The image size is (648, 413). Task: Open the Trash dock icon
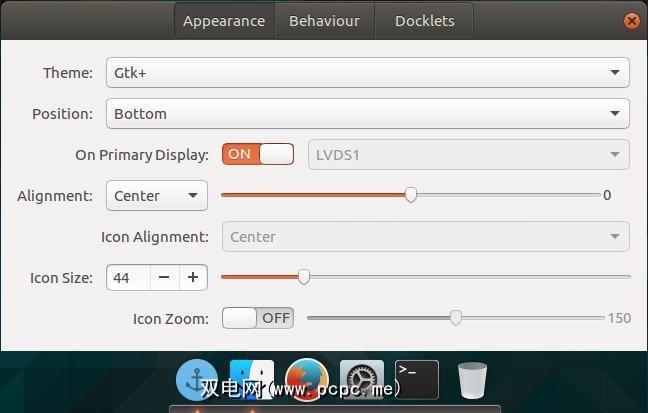(472, 380)
